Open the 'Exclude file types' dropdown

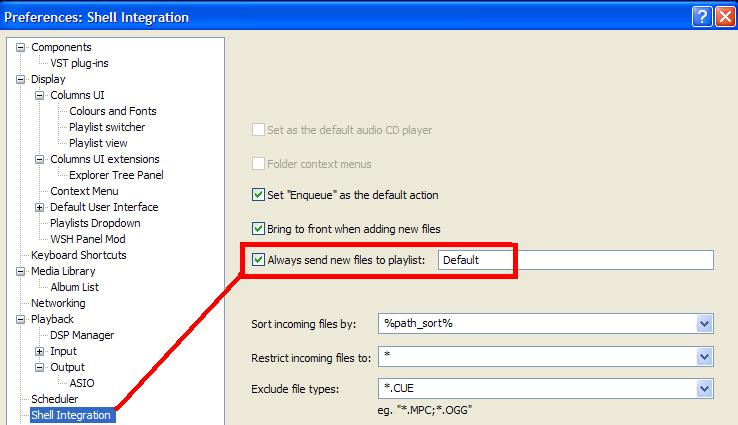tap(704, 389)
